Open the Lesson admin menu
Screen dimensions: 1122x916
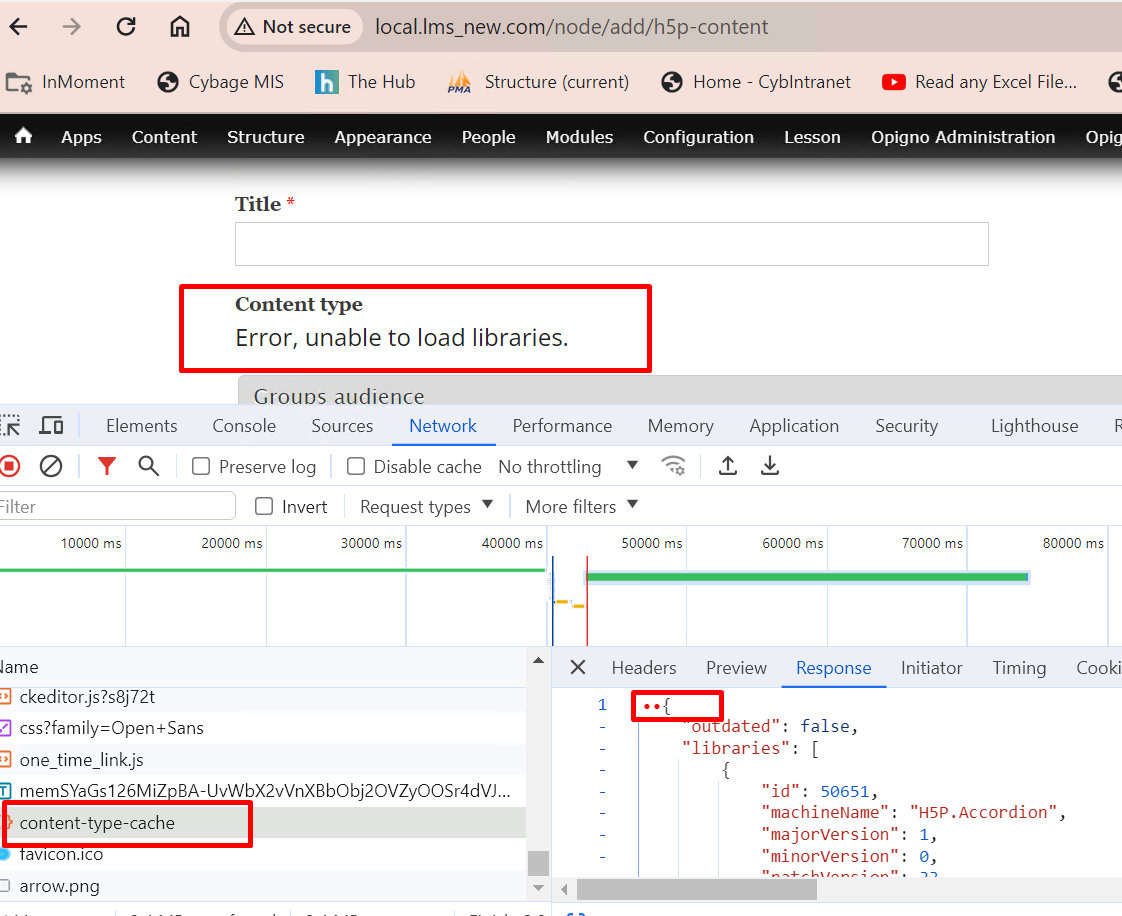(x=812, y=137)
